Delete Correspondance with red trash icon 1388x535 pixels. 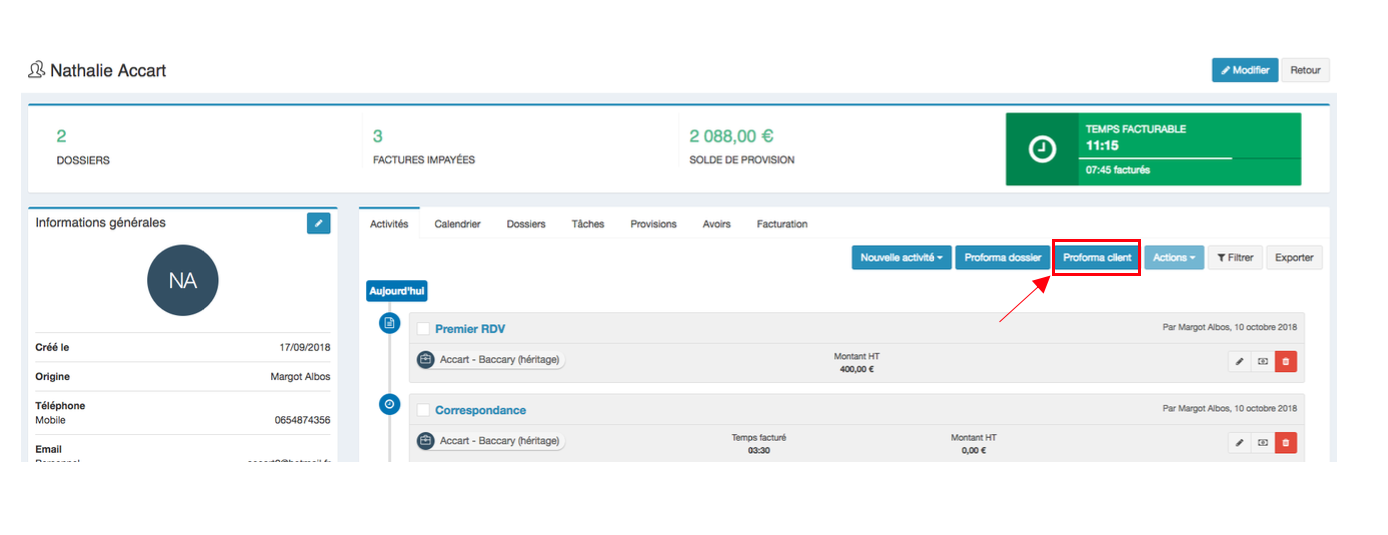pos(1286,442)
